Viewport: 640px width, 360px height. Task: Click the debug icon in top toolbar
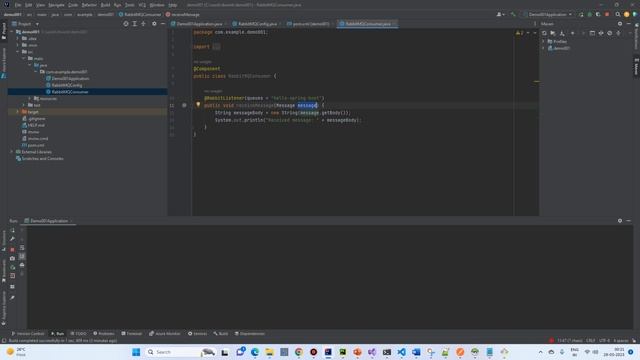click(589, 14)
